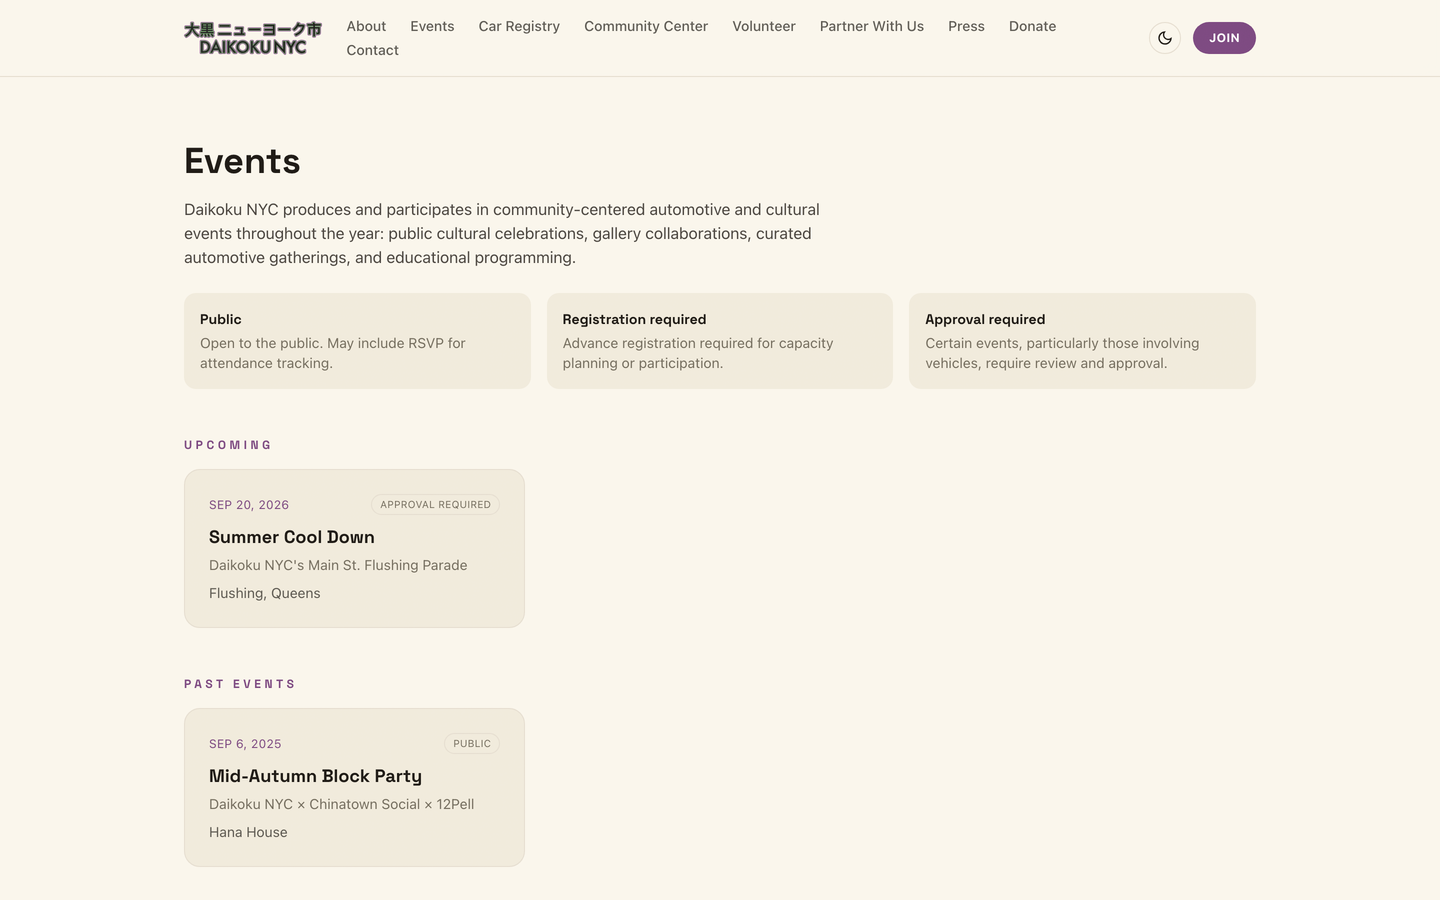The image size is (1440, 900).
Task: Click the Flushing, Queens location text
Action: coord(265,593)
